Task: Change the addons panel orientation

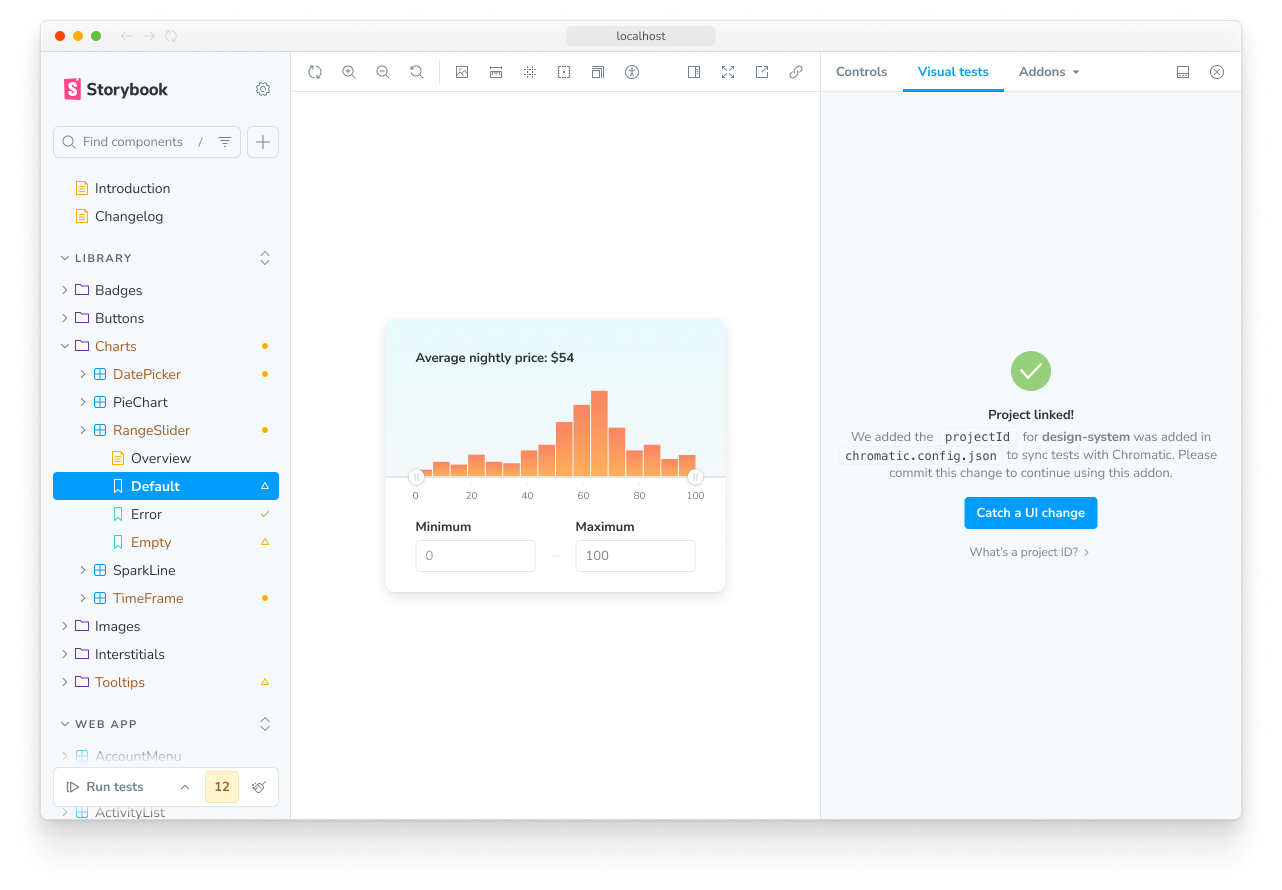Action: 1183,72
